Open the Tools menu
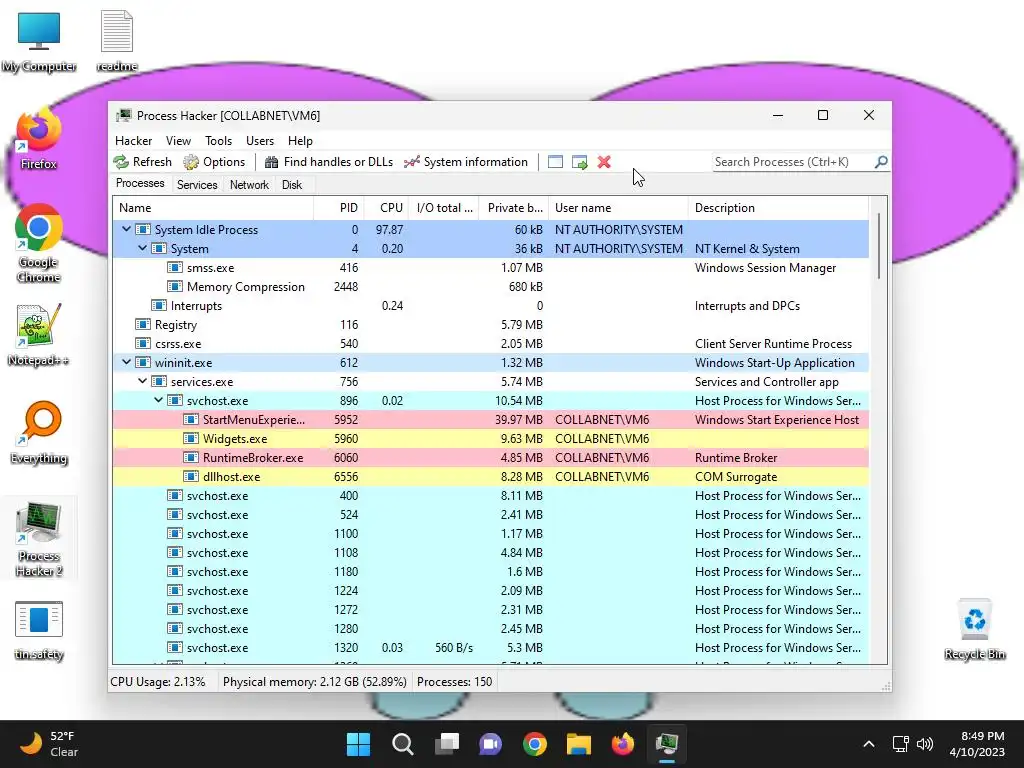 pos(218,140)
